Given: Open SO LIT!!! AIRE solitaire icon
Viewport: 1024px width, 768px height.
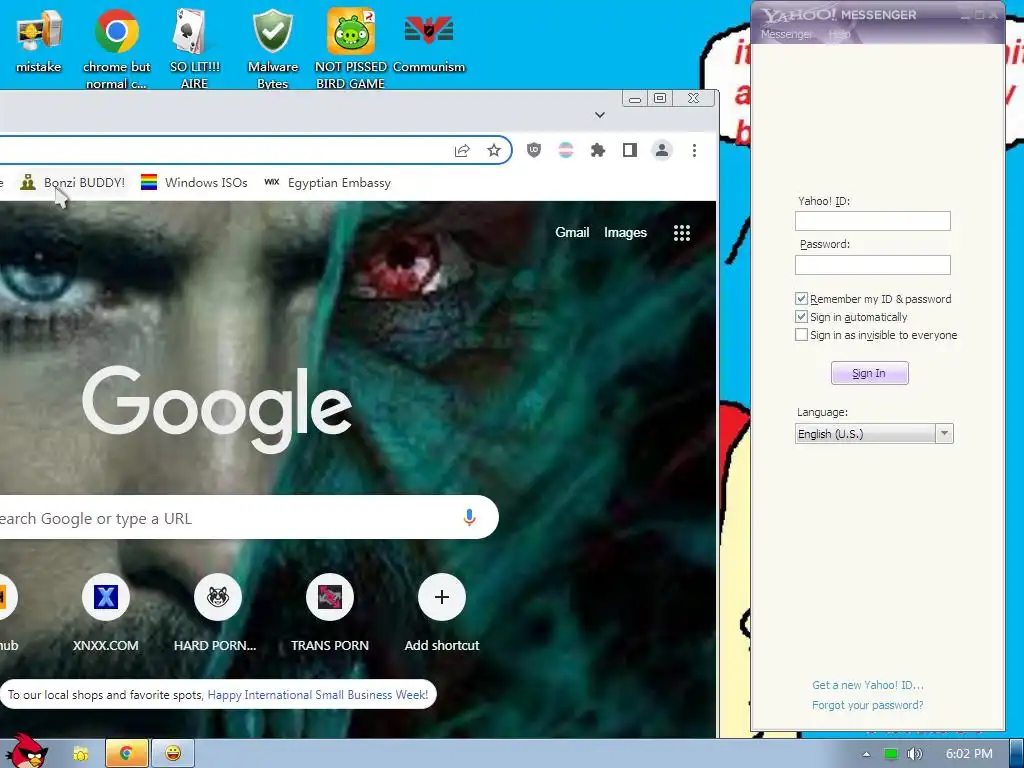Looking at the screenshot, I should [x=195, y=47].
